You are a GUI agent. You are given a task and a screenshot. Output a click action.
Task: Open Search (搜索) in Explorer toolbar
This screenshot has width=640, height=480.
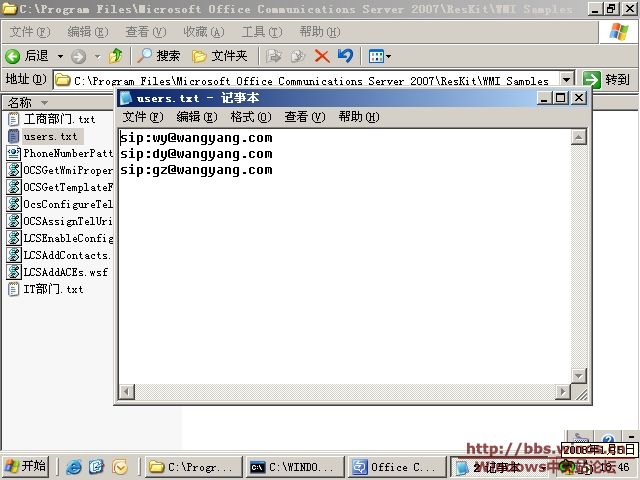[159, 56]
